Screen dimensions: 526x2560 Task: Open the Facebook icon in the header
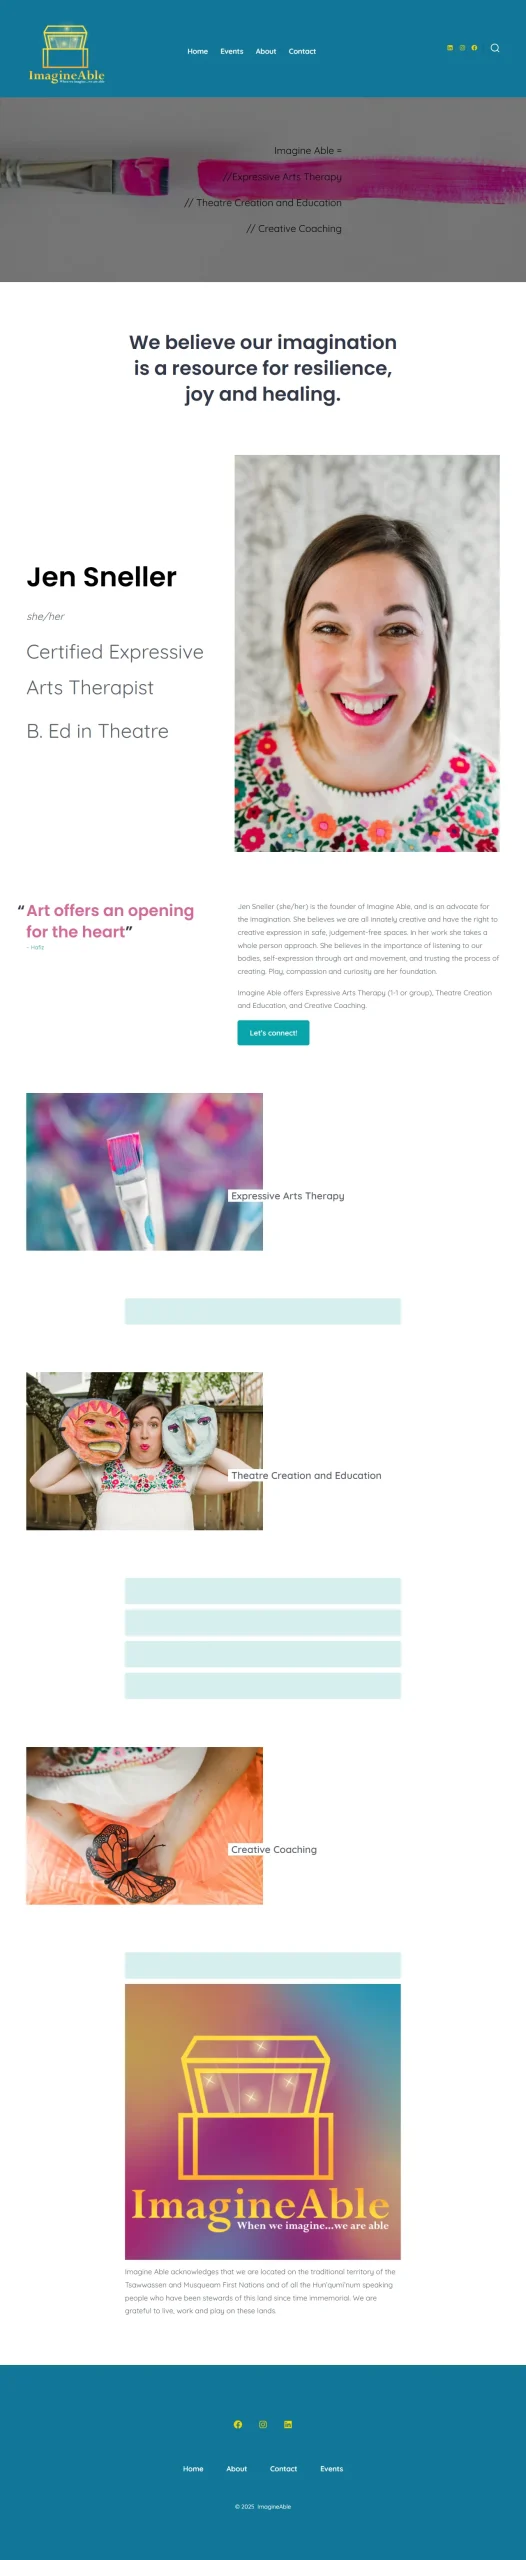pos(474,48)
